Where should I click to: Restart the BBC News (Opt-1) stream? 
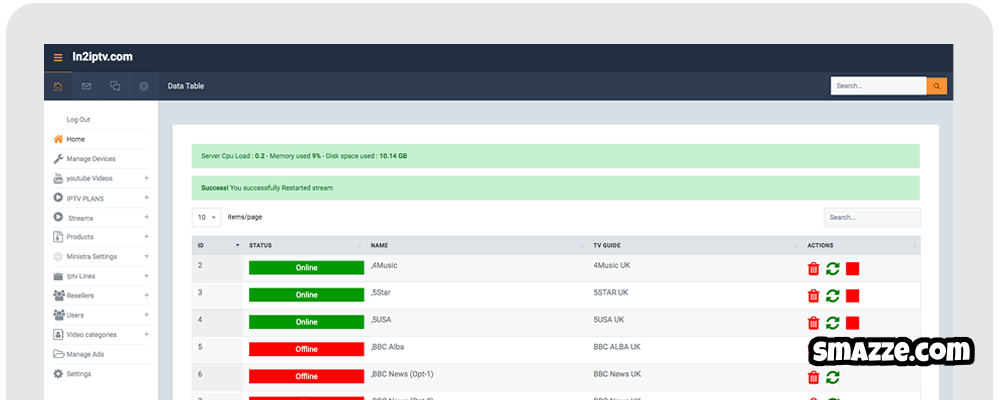click(x=832, y=377)
